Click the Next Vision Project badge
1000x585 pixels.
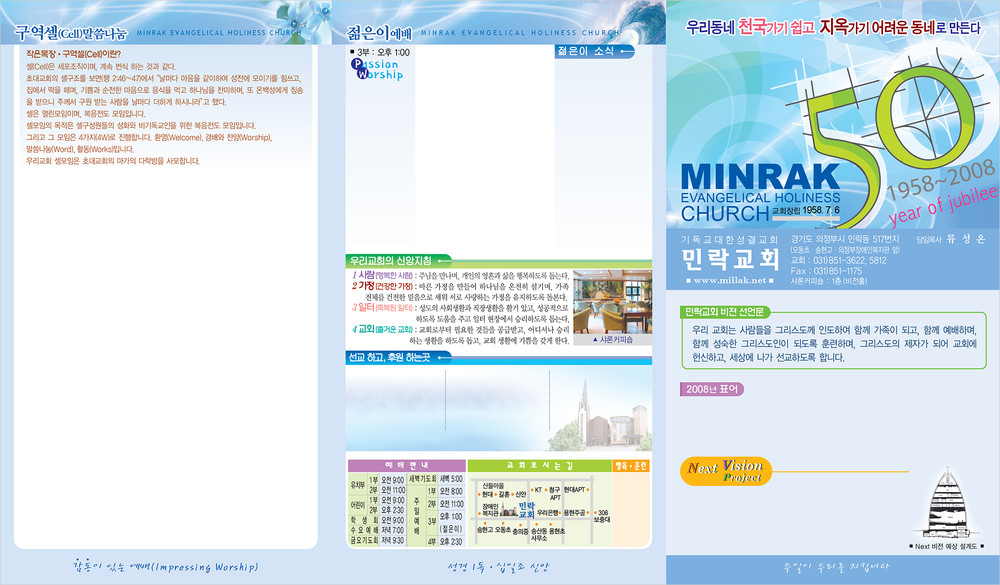[x=725, y=470]
